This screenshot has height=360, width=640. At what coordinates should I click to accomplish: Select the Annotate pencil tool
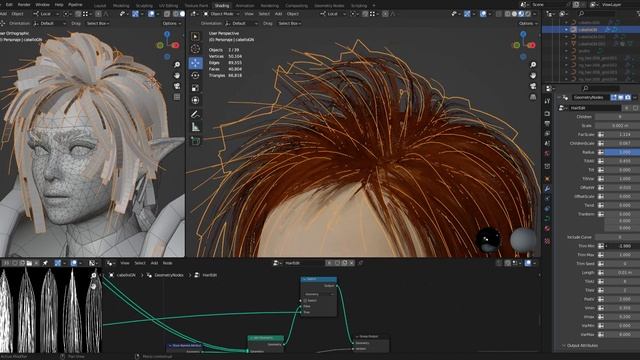coord(196,115)
